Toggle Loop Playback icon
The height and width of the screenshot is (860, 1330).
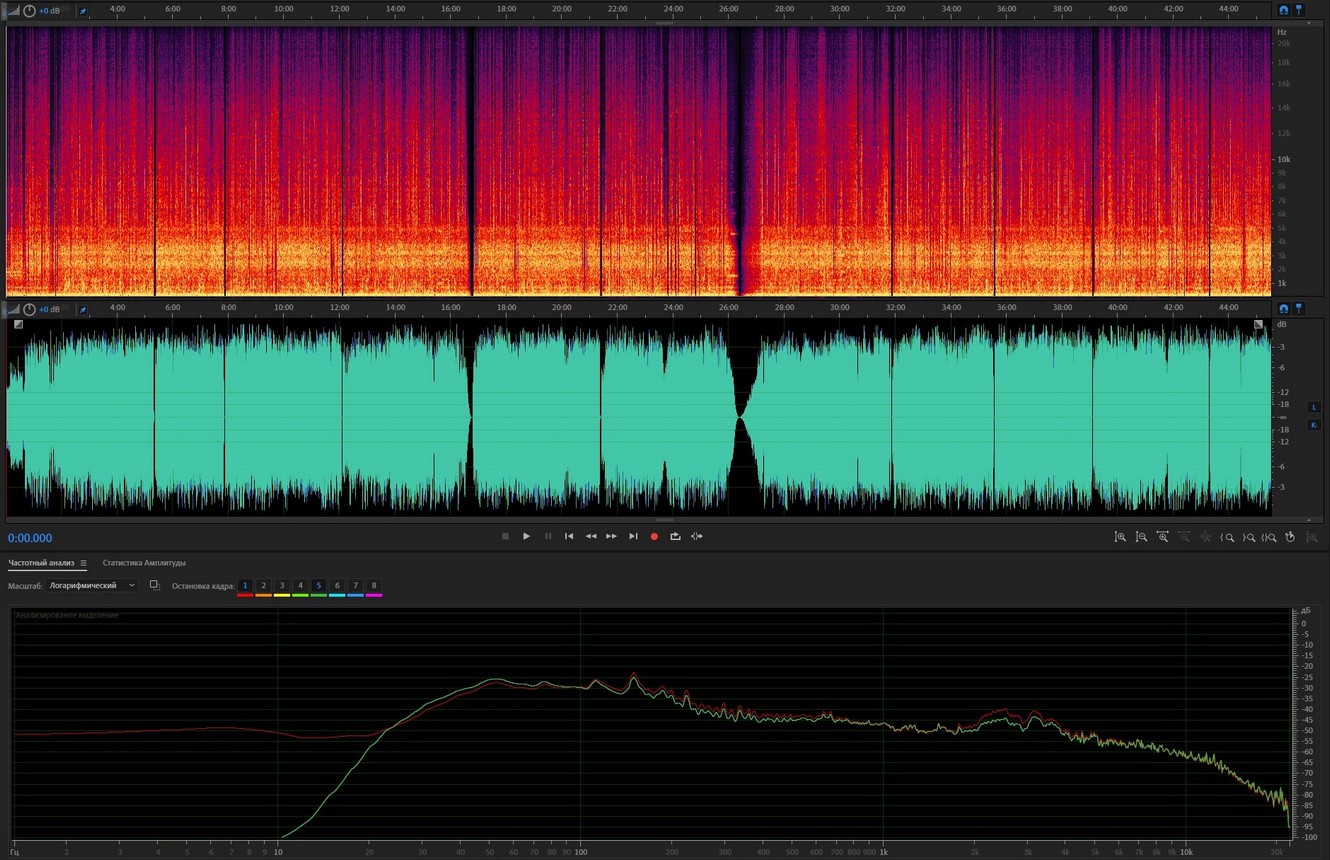tap(675, 537)
